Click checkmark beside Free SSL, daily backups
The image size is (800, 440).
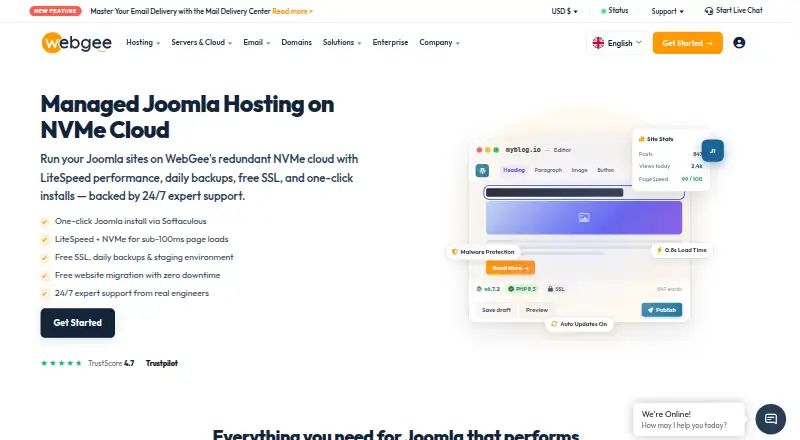point(45,258)
